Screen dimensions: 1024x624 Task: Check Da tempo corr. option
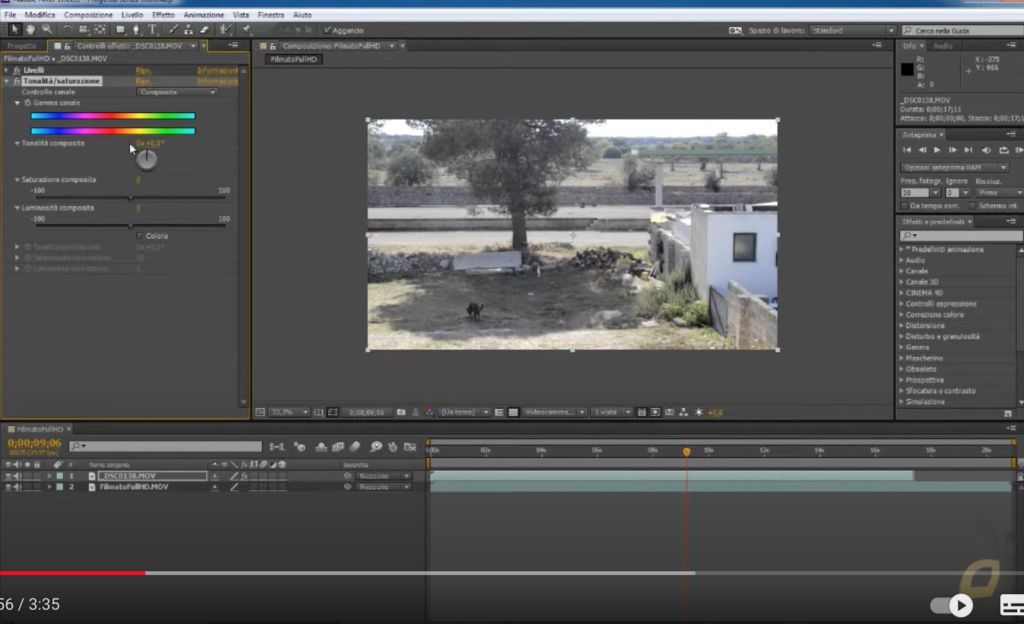(904, 206)
